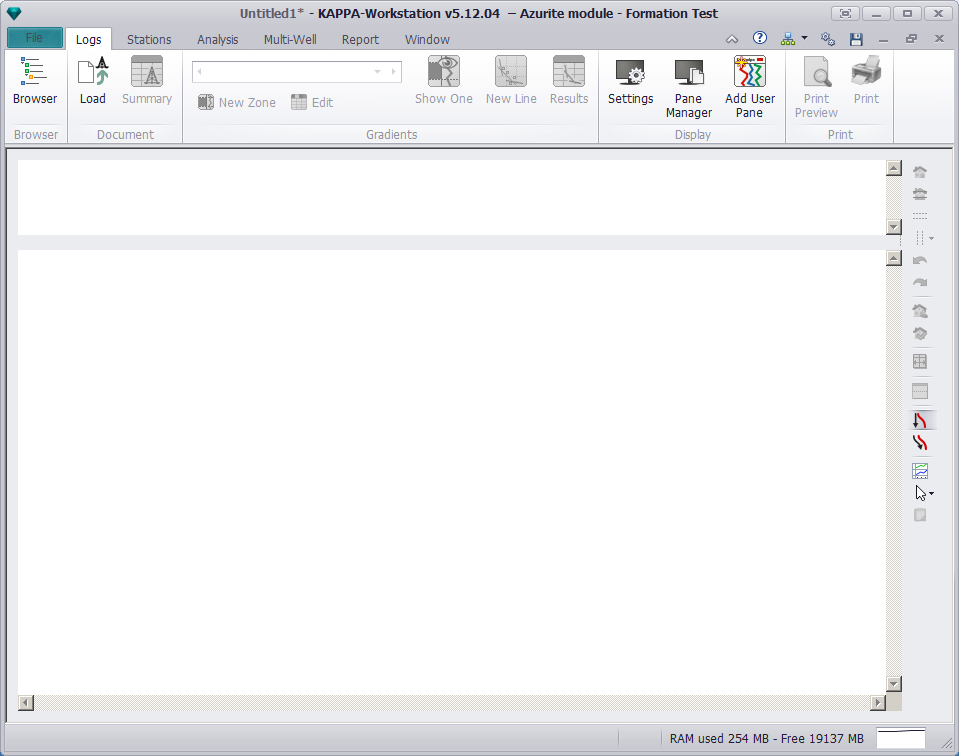Click the house-with-marker zoom icon
Viewport: 959px width, 756px height.
click(x=920, y=311)
